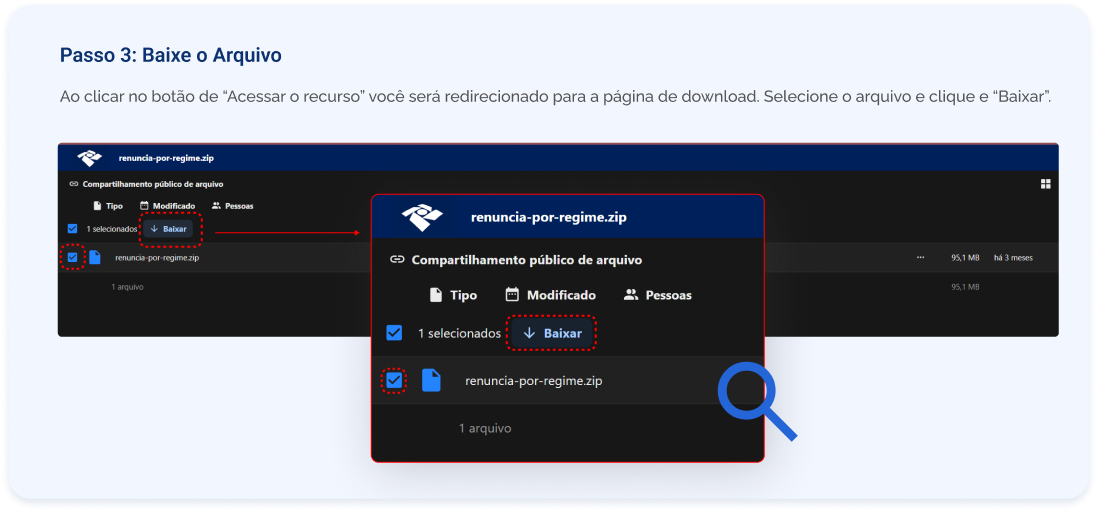The width and height of the screenshot is (1098, 512).
Task: Open the three-dot options for the file row
Action: (920, 258)
